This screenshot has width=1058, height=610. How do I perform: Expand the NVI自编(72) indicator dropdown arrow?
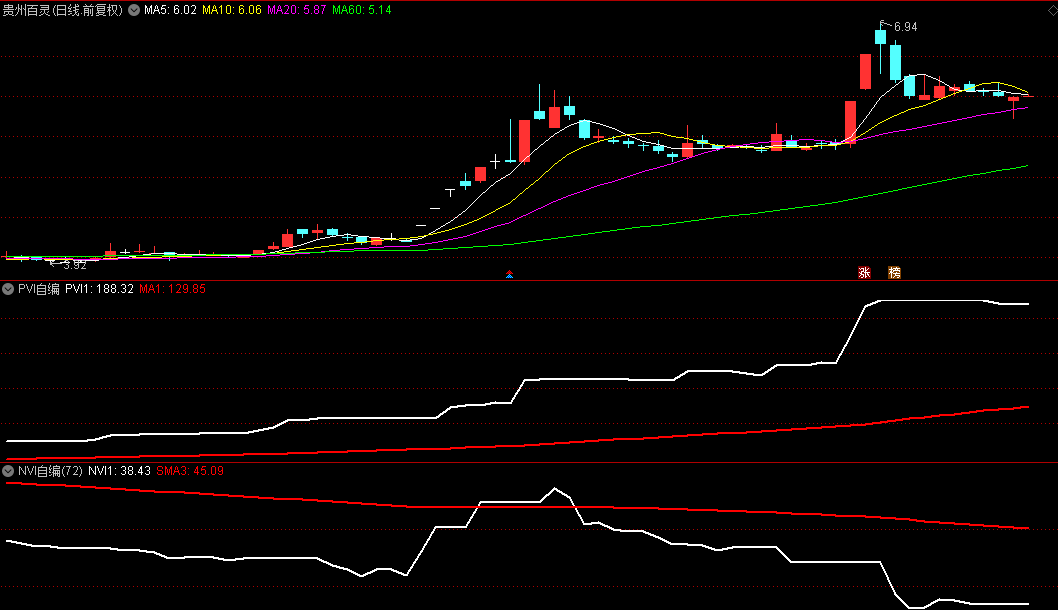coord(8,471)
